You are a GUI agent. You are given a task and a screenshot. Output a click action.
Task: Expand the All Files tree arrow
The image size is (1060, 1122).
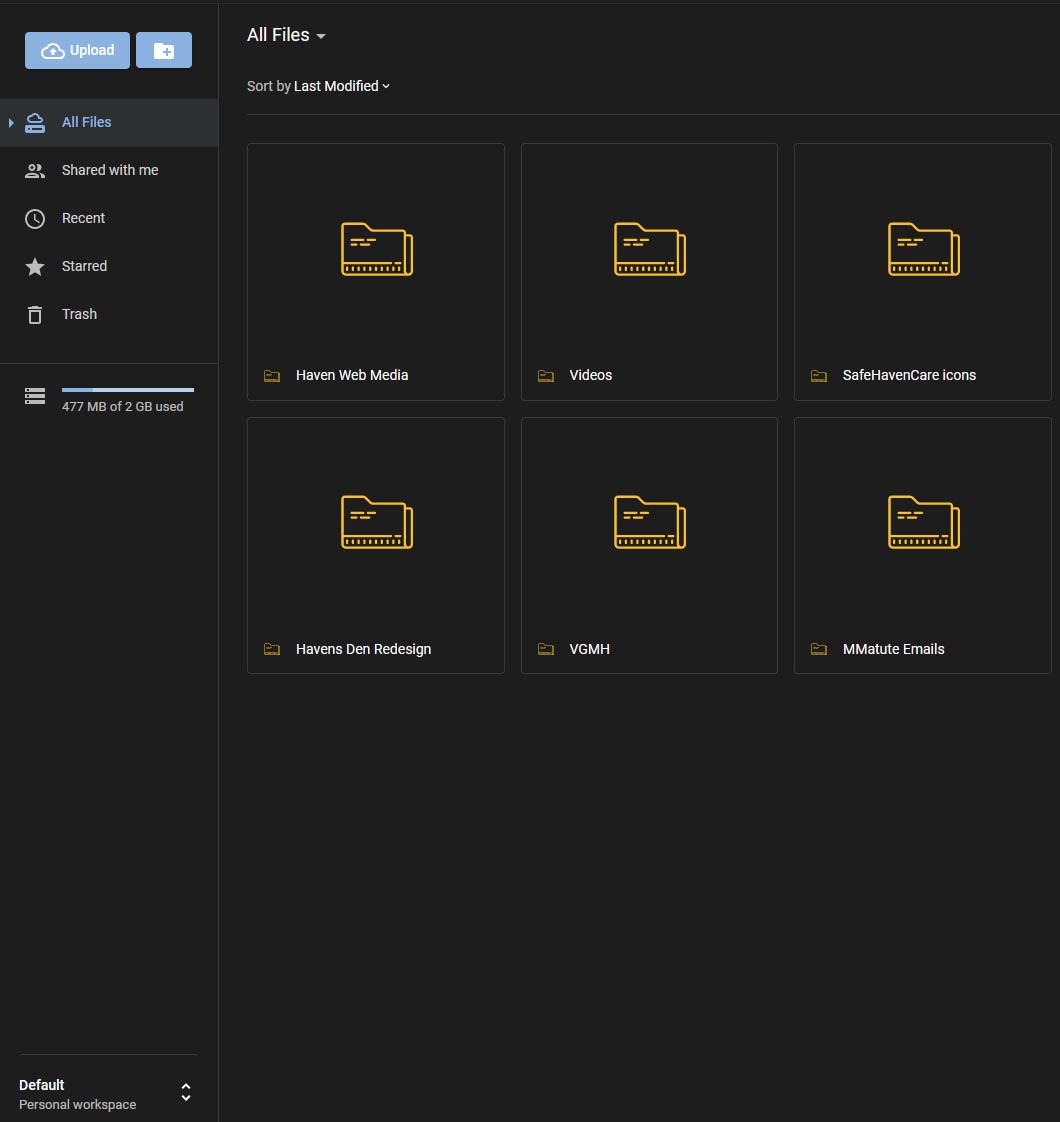pyautogui.click(x=11, y=122)
